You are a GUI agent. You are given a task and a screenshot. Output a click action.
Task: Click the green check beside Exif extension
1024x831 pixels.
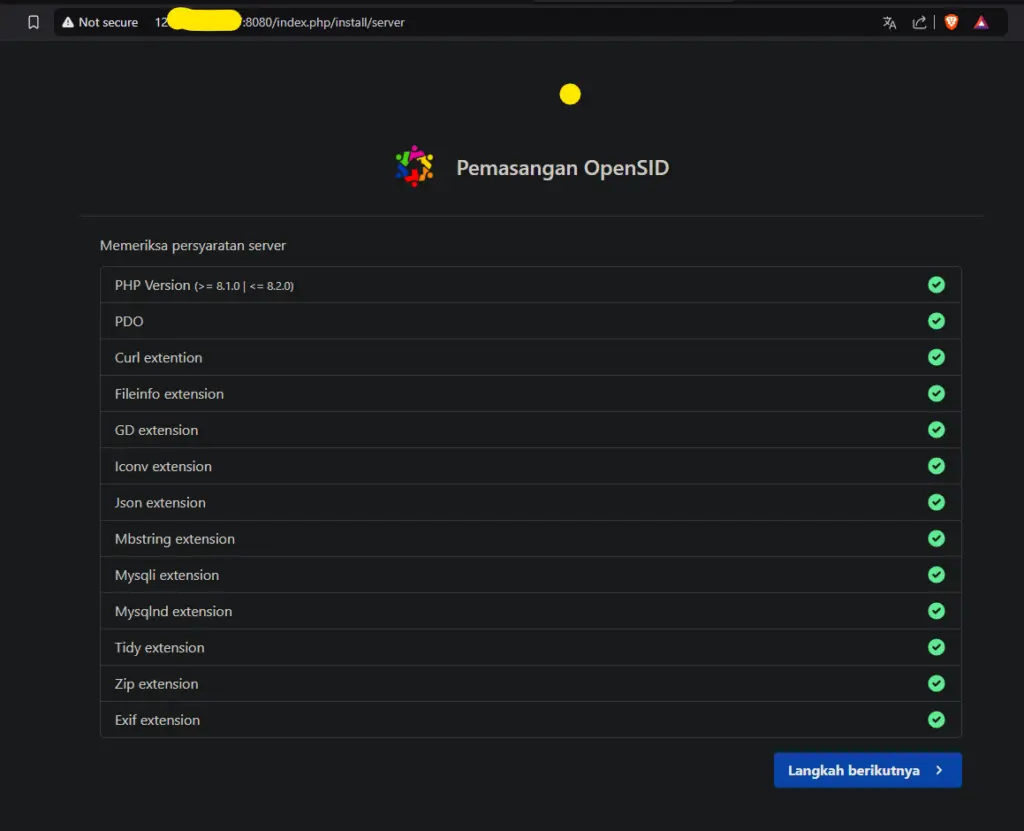click(936, 719)
